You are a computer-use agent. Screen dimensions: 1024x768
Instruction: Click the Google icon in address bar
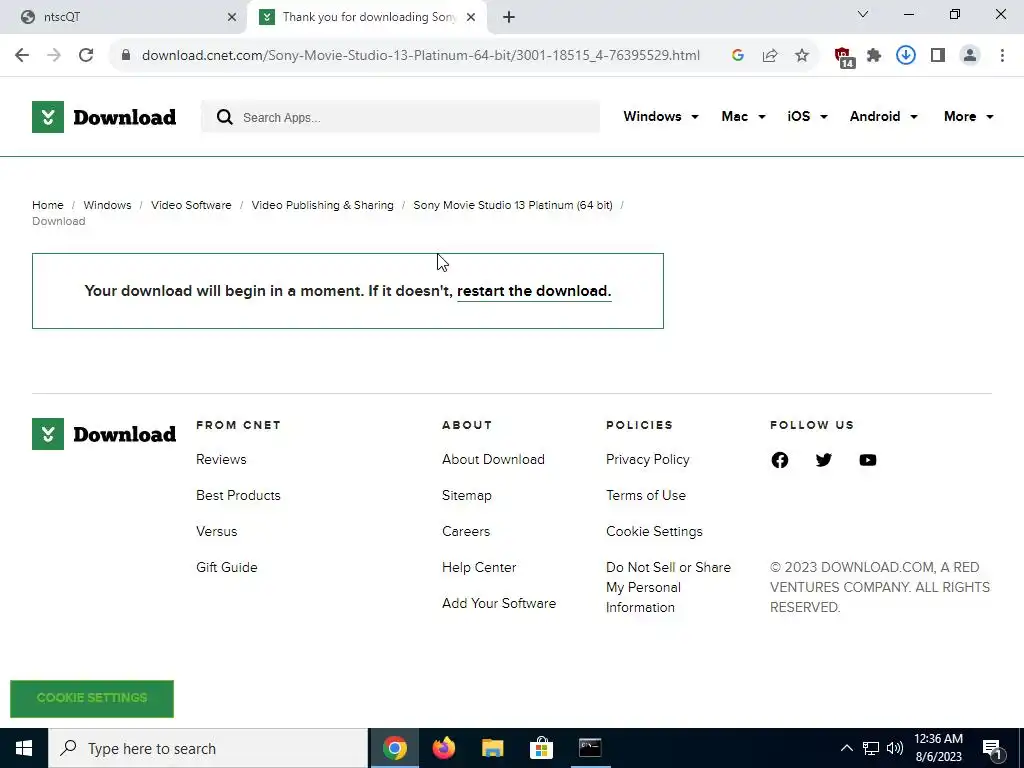click(738, 56)
